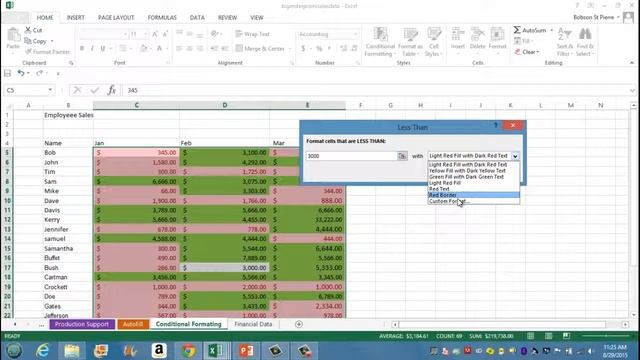640x360 pixels.
Task: Add a new sheet with plus icon
Action: 299,324
